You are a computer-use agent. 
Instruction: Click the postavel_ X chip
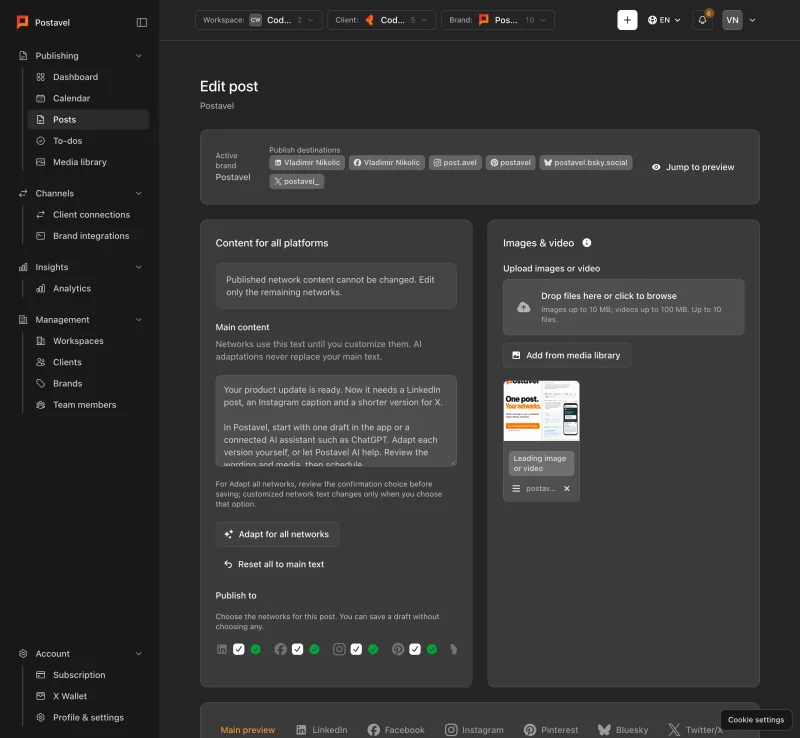[296, 181]
